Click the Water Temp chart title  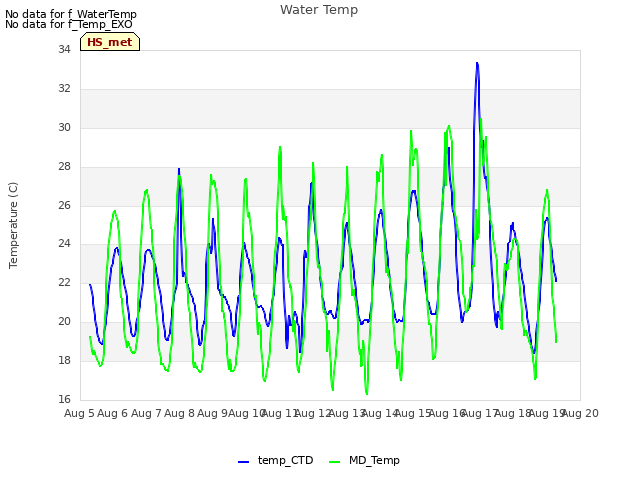coord(319,9)
